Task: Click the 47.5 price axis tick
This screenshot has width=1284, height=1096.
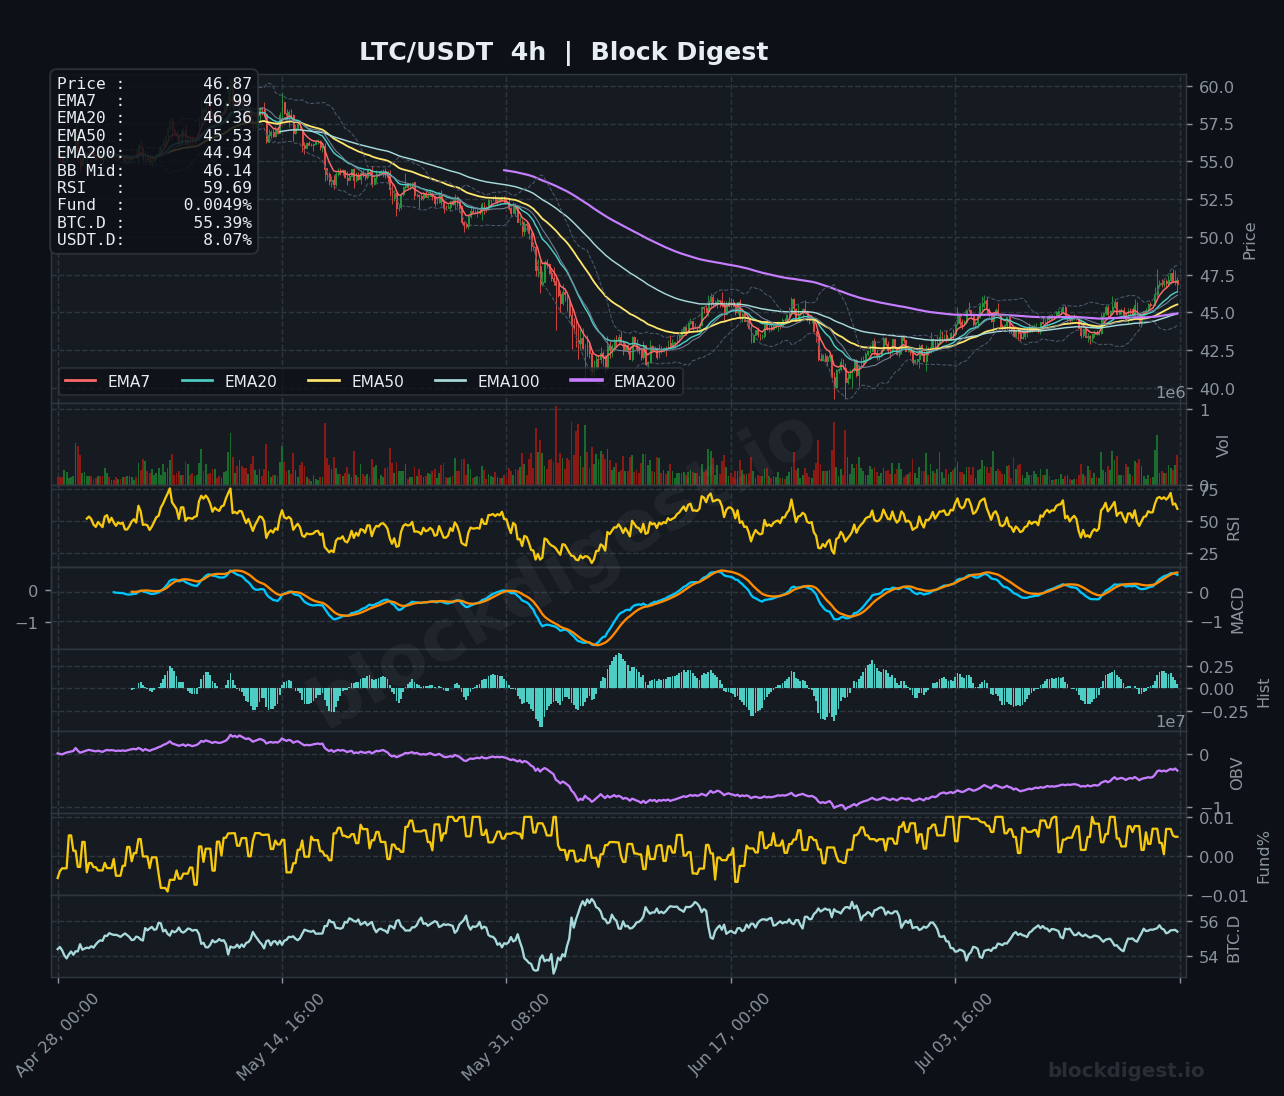Action: pyautogui.click(x=1216, y=276)
